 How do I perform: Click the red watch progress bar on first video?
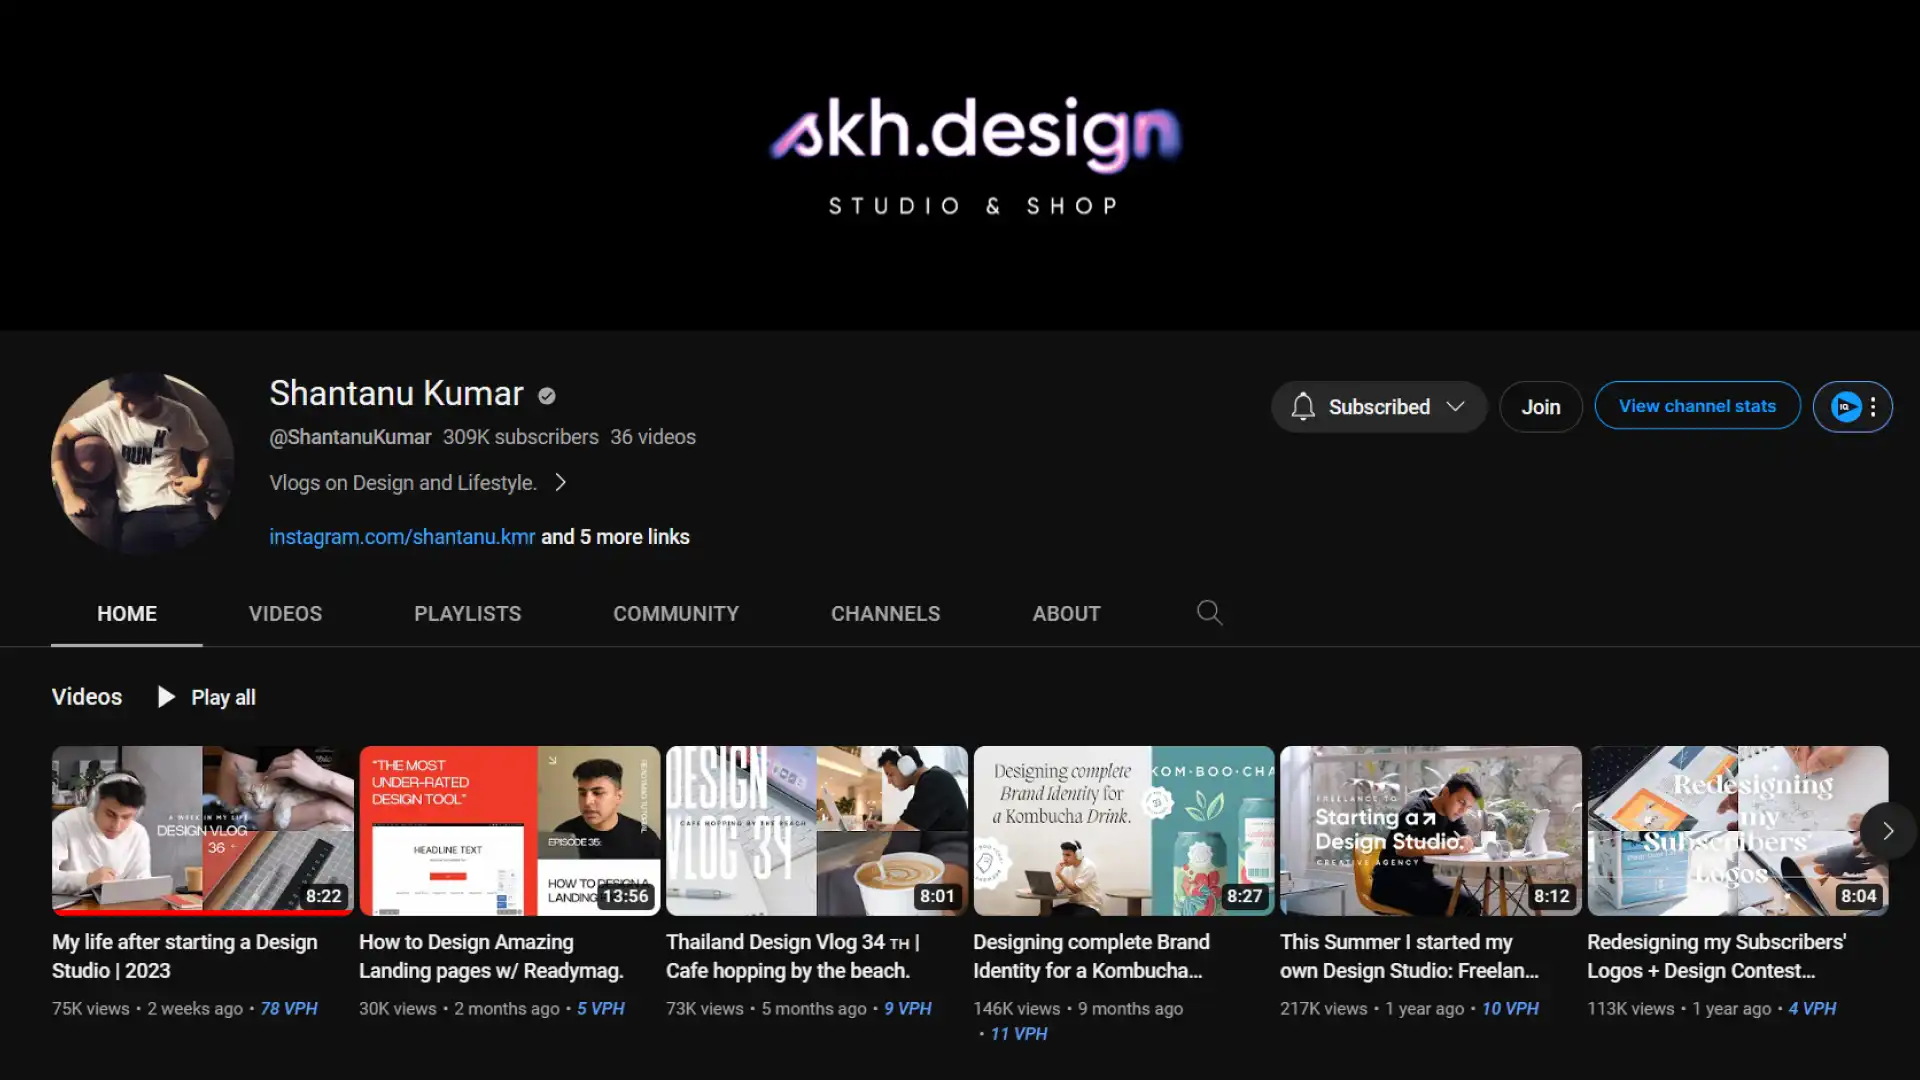[x=200, y=913]
